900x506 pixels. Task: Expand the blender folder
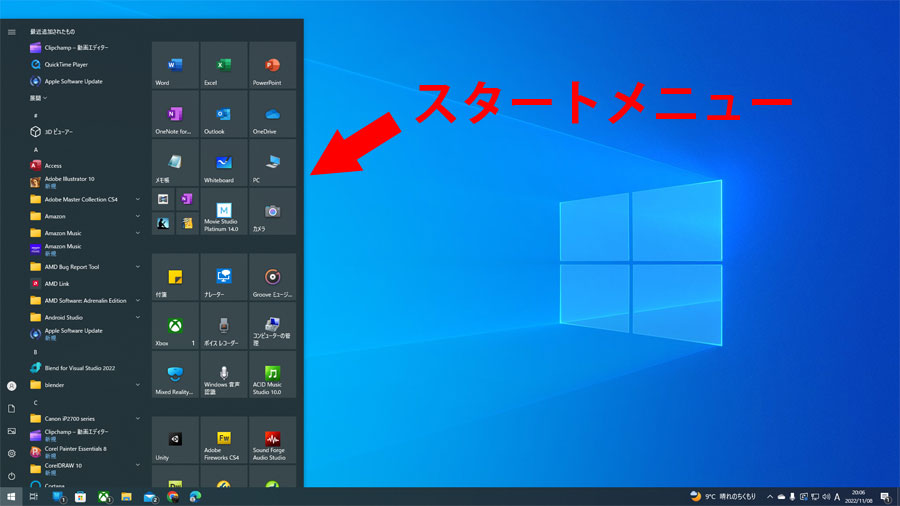[85, 385]
